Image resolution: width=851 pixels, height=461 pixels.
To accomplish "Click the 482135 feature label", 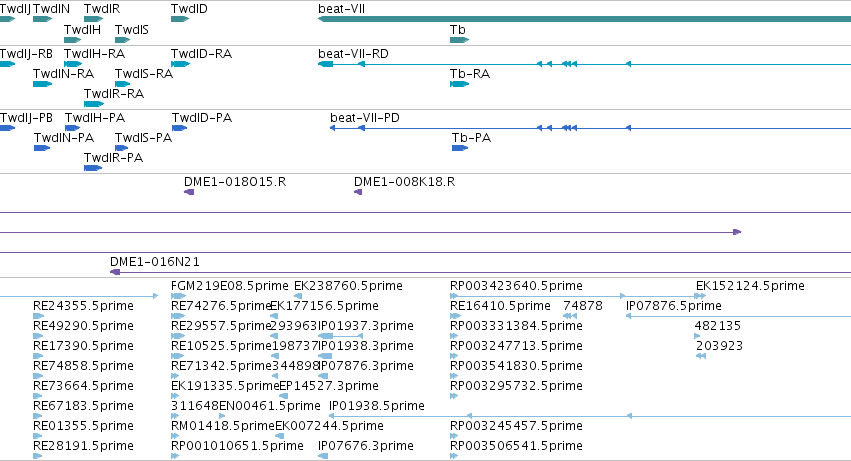I will pos(717,326).
